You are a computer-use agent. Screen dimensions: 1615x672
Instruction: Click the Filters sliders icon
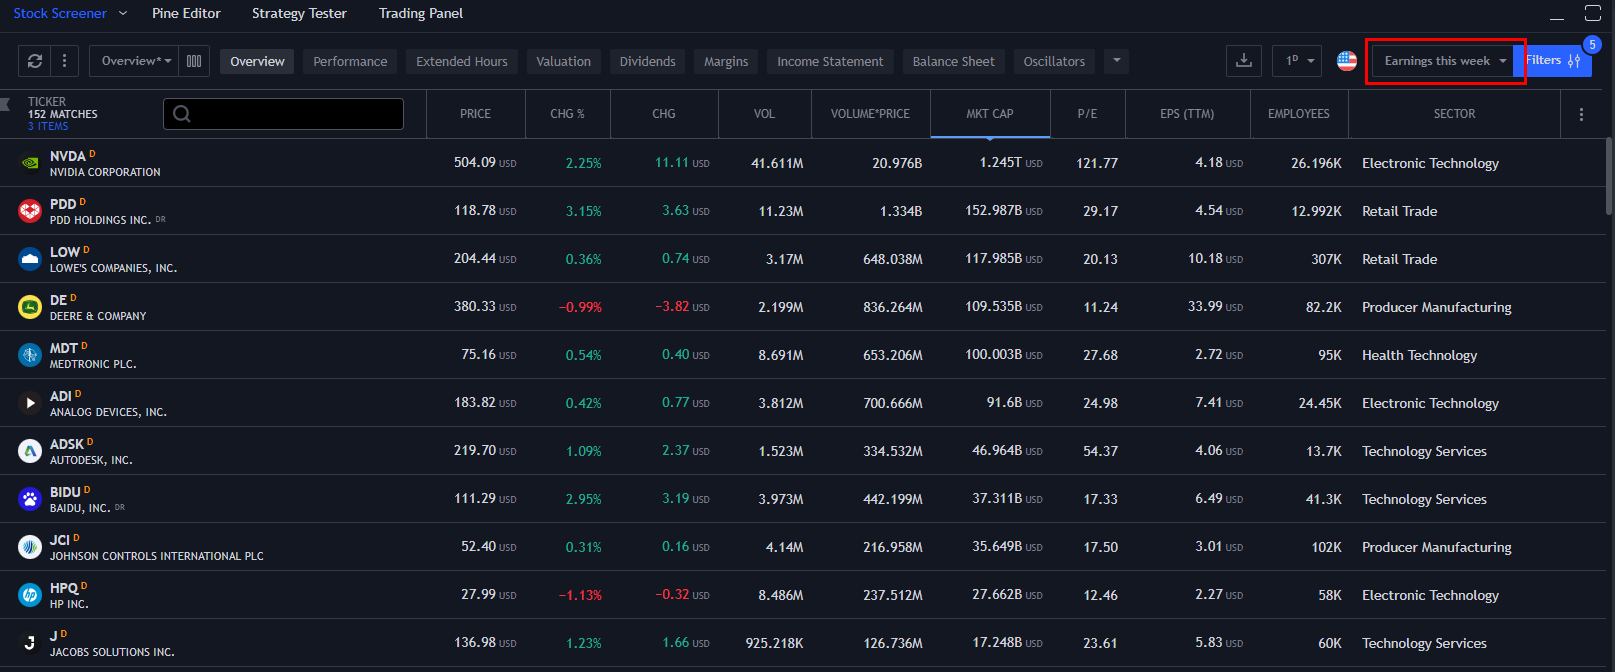tap(1574, 61)
